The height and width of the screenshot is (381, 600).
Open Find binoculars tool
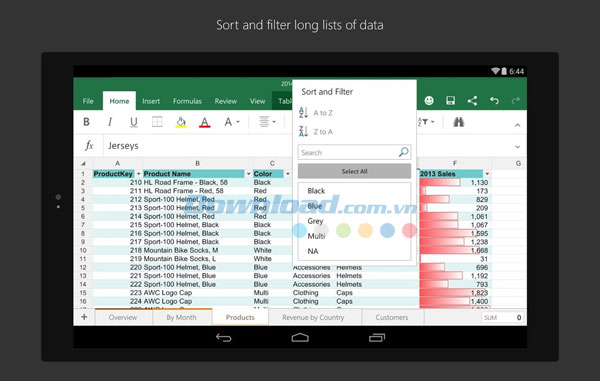458,122
